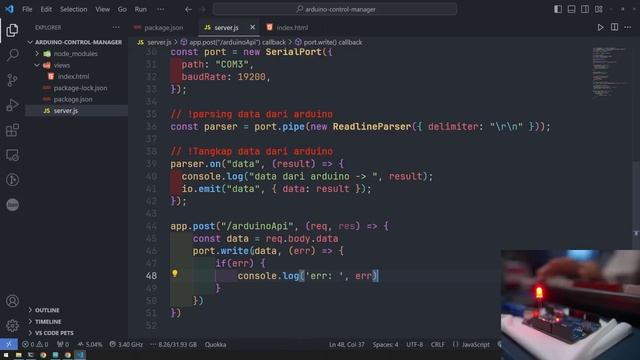Open the Edit menu

[x=46, y=9]
